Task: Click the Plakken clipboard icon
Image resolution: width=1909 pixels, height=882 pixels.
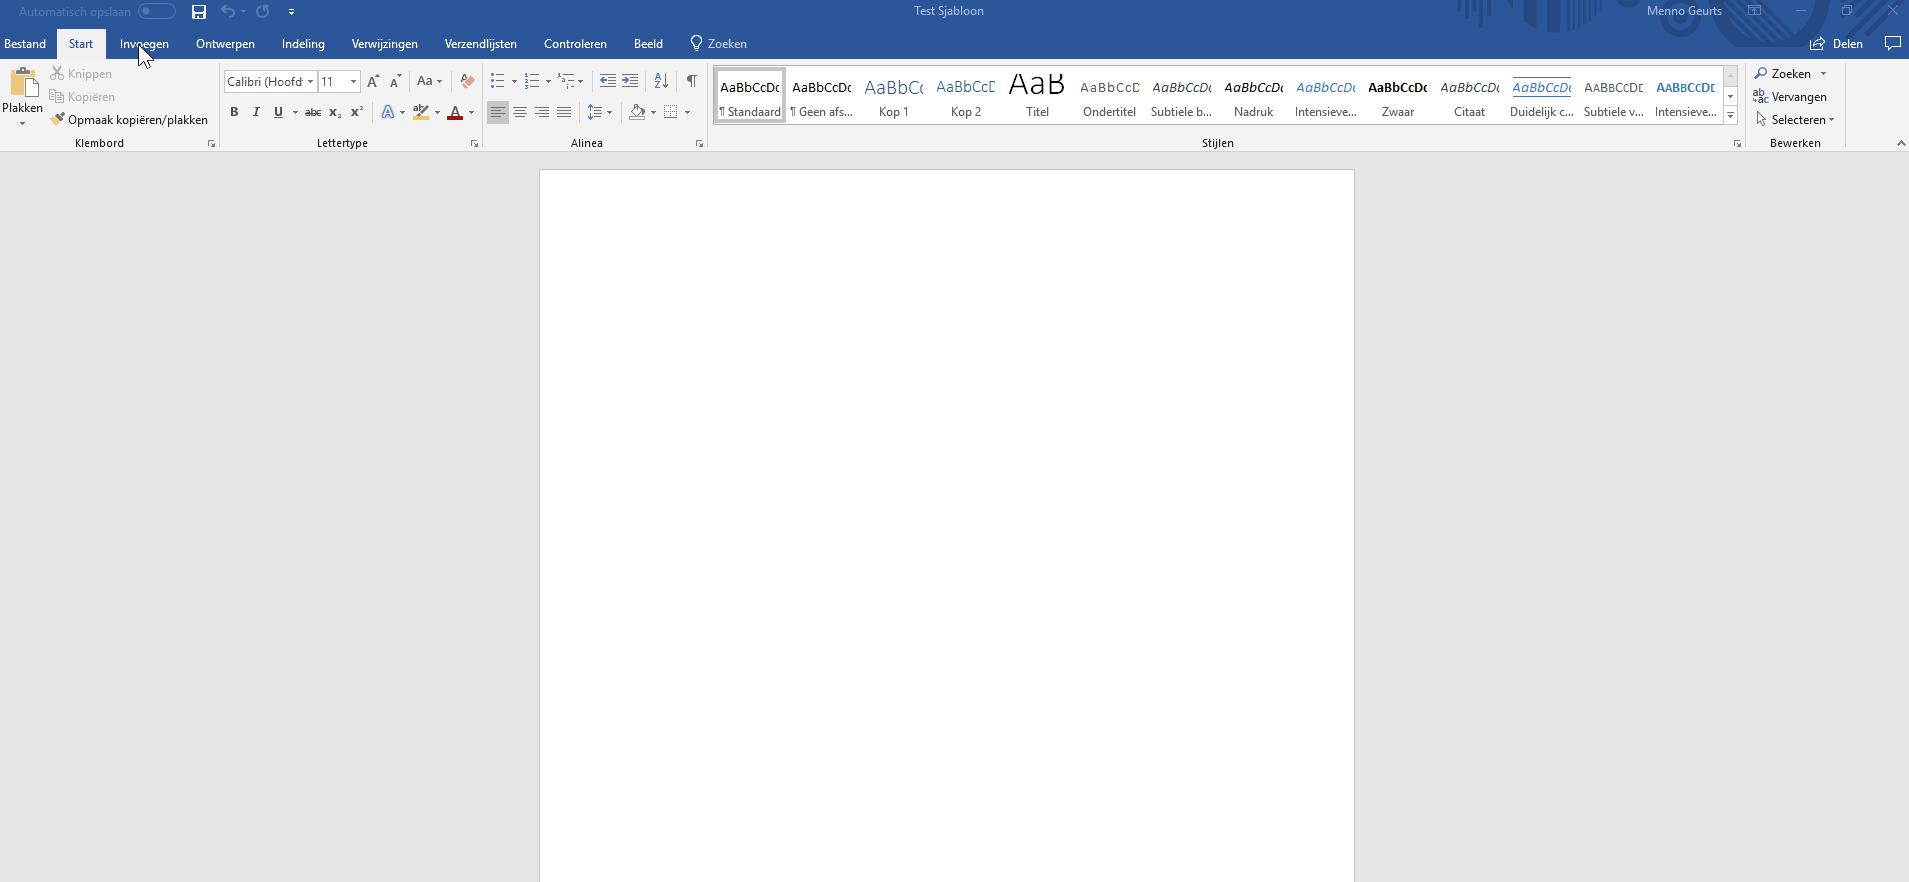Action: 23,83
